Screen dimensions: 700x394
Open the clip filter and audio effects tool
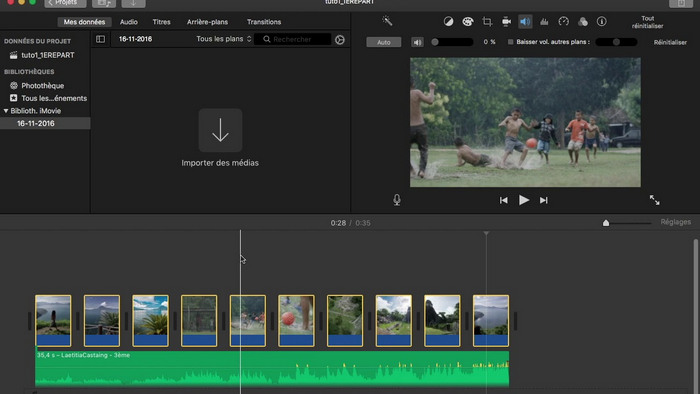pos(583,21)
